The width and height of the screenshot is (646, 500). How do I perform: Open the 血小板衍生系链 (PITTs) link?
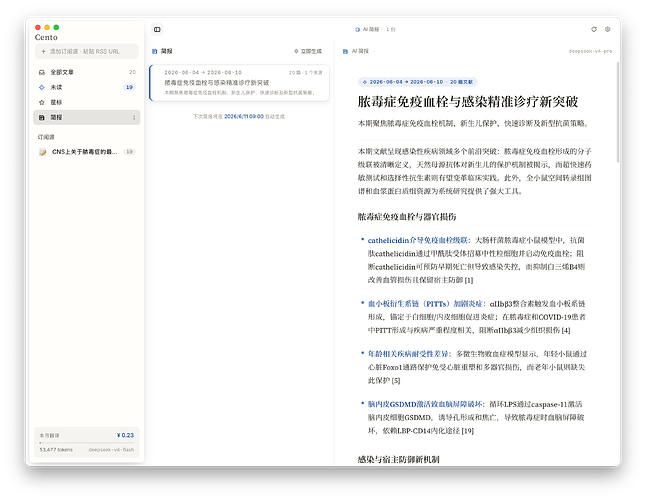(x=425, y=304)
